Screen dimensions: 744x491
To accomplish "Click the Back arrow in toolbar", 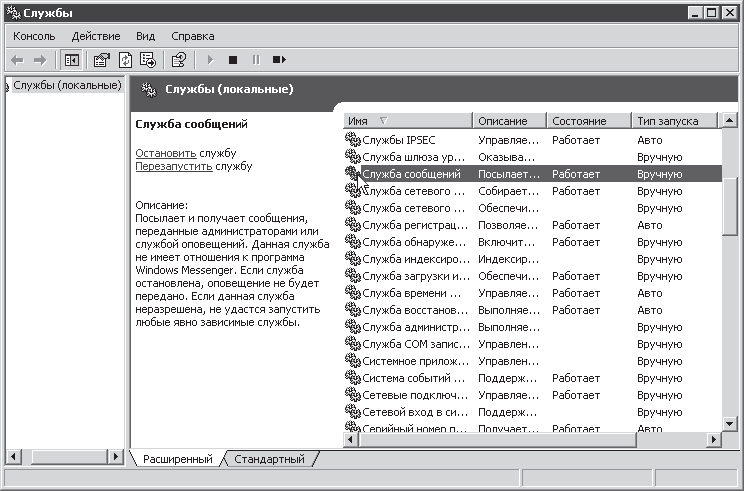I will 17,60.
